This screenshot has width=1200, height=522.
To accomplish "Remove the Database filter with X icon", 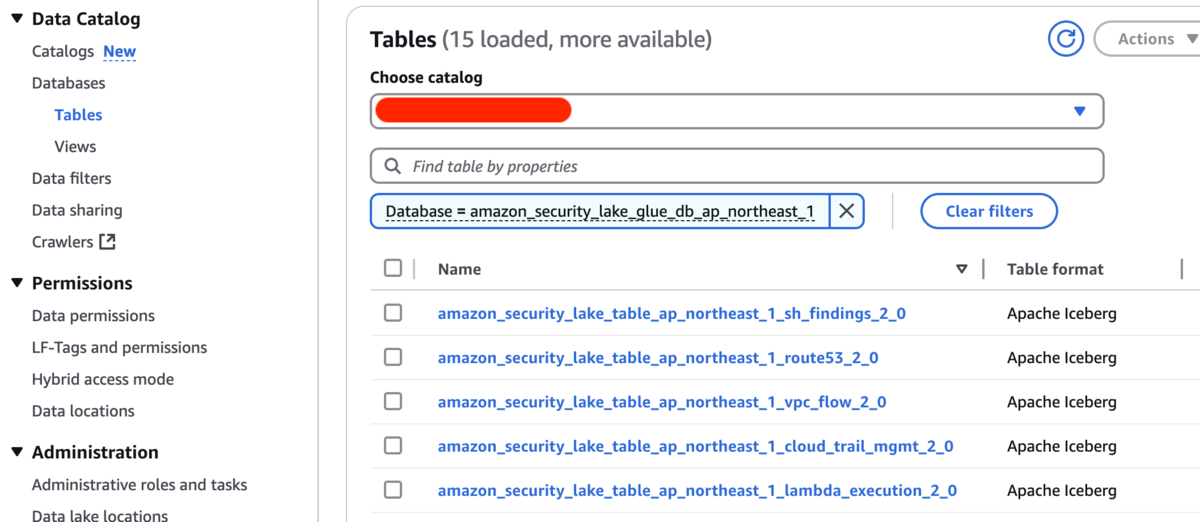I will pos(846,211).
